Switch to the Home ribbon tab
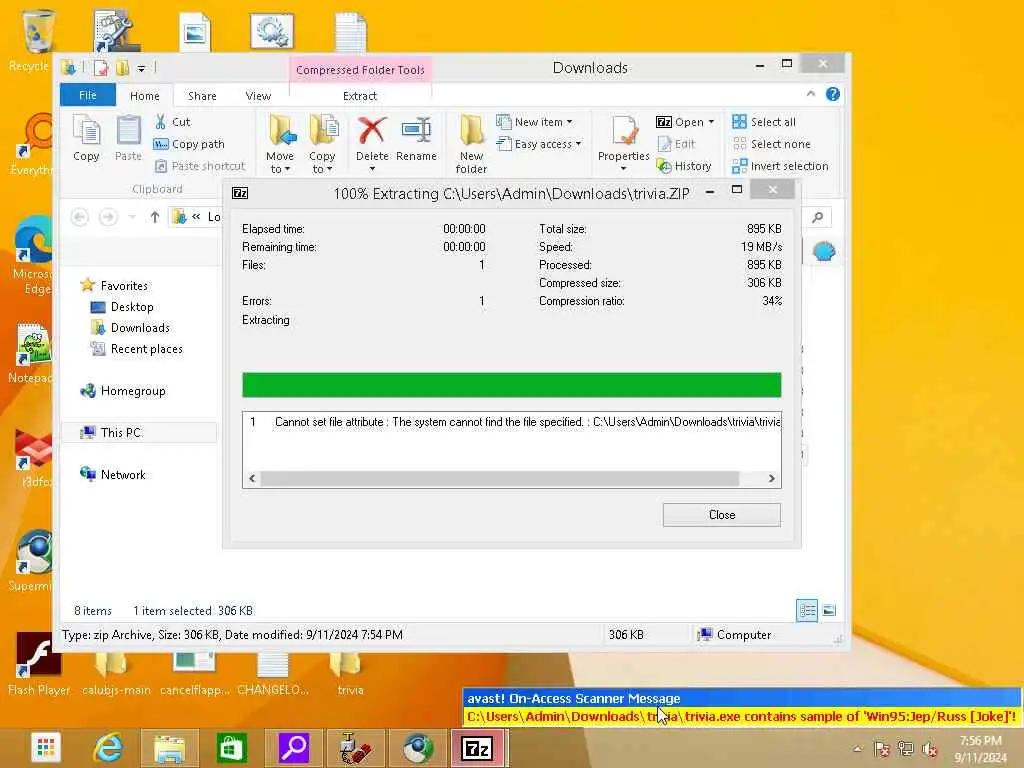The width and height of the screenshot is (1024, 768). click(x=144, y=95)
